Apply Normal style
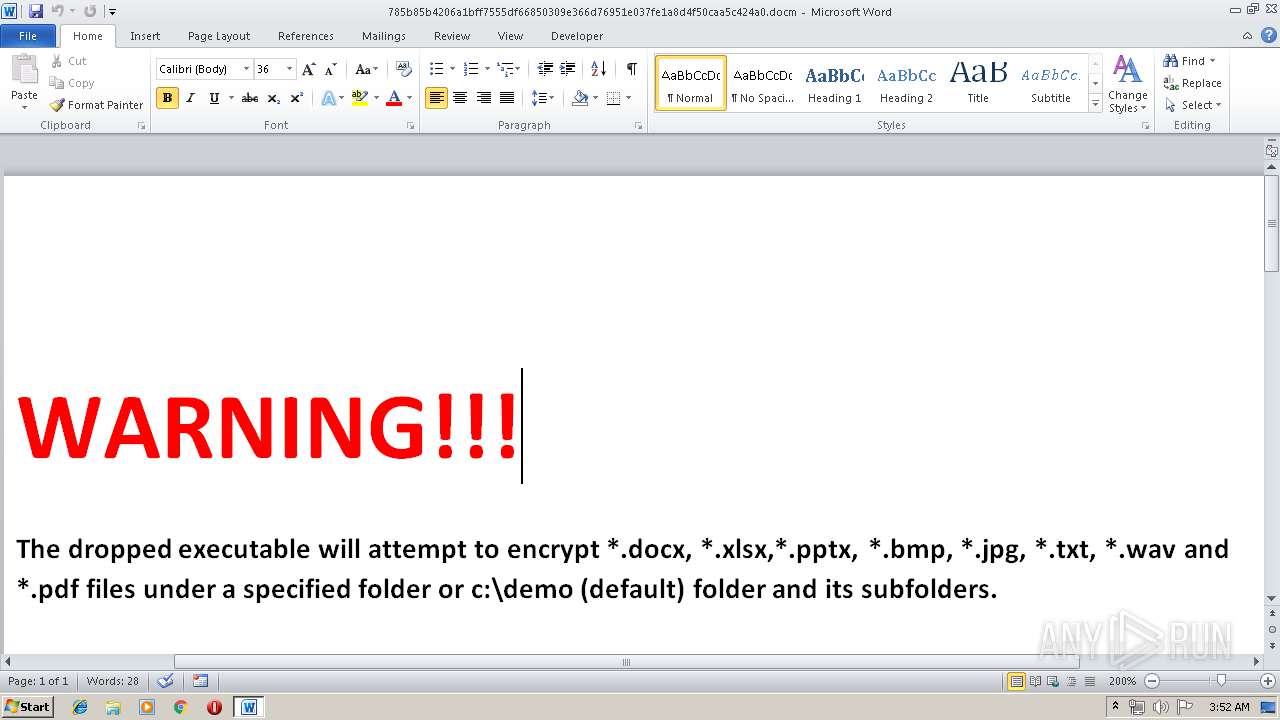Screen dimensions: 1280x720 click(691, 84)
